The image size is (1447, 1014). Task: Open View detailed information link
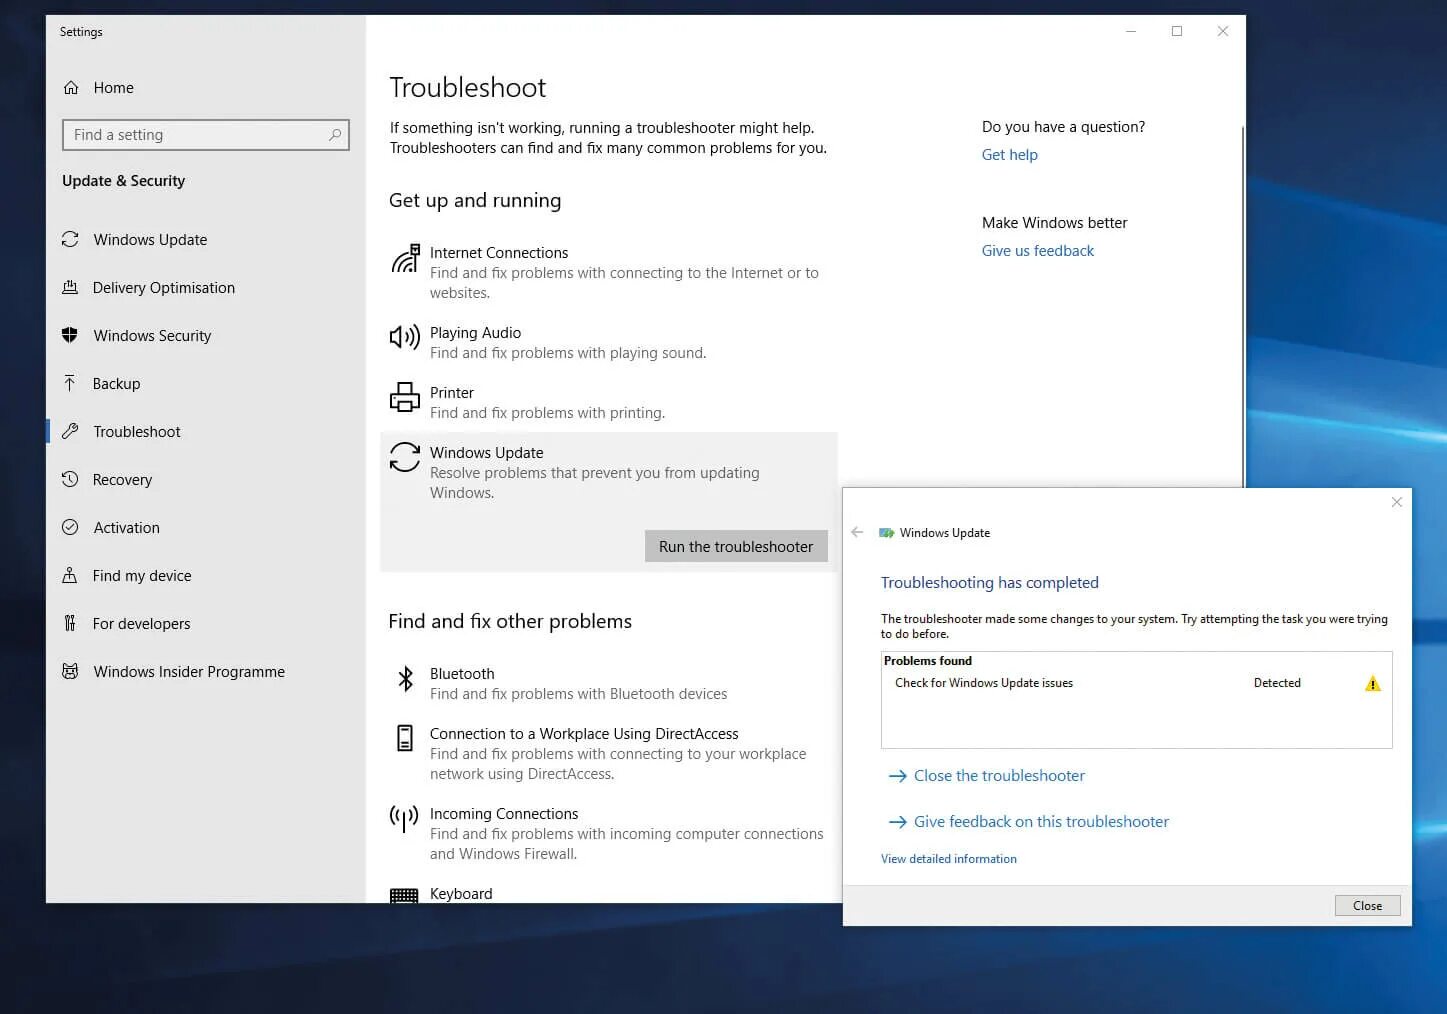949,859
